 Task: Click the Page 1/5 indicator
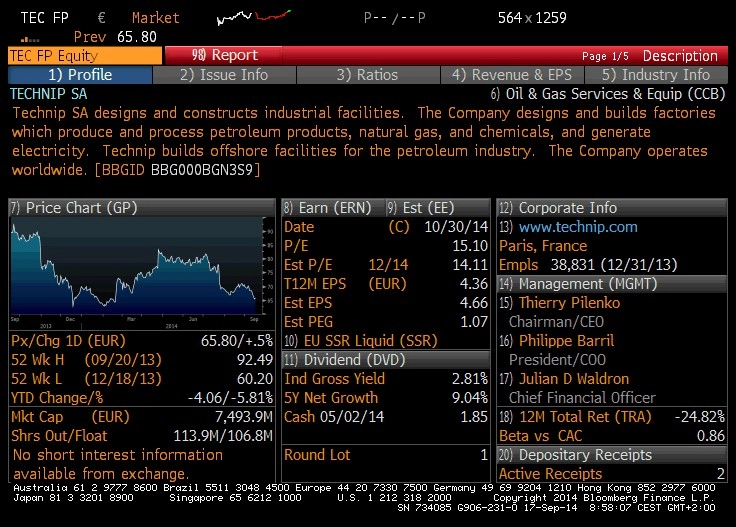coord(605,56)
